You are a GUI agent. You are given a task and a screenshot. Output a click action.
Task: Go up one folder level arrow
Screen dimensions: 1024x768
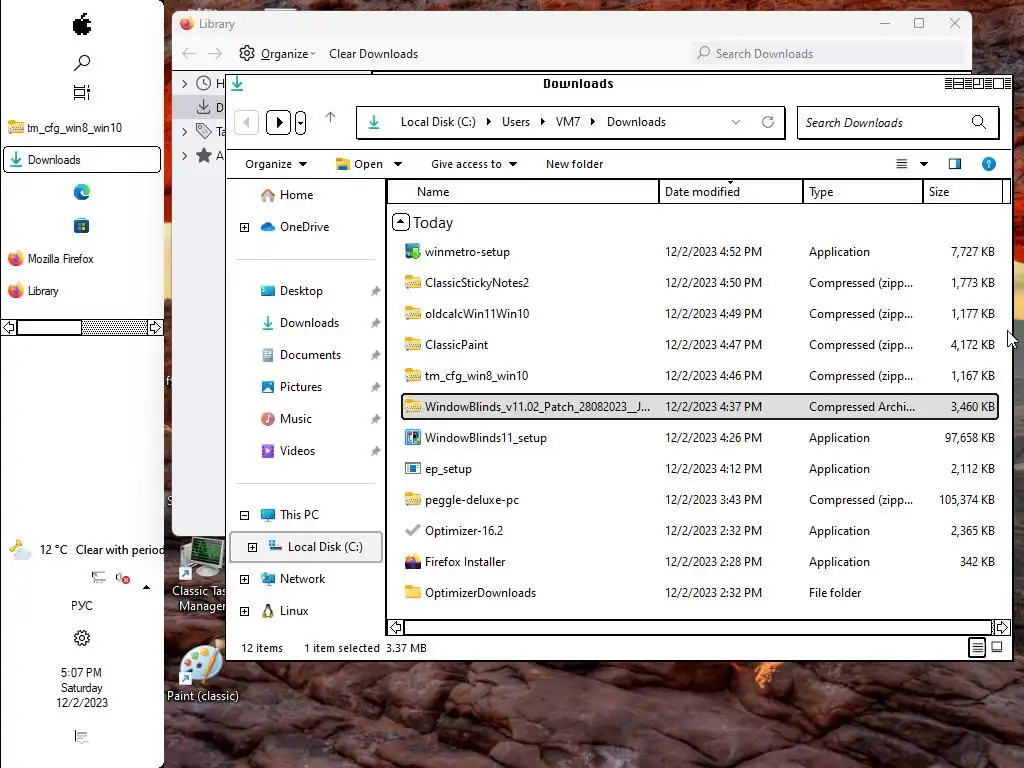330,118
